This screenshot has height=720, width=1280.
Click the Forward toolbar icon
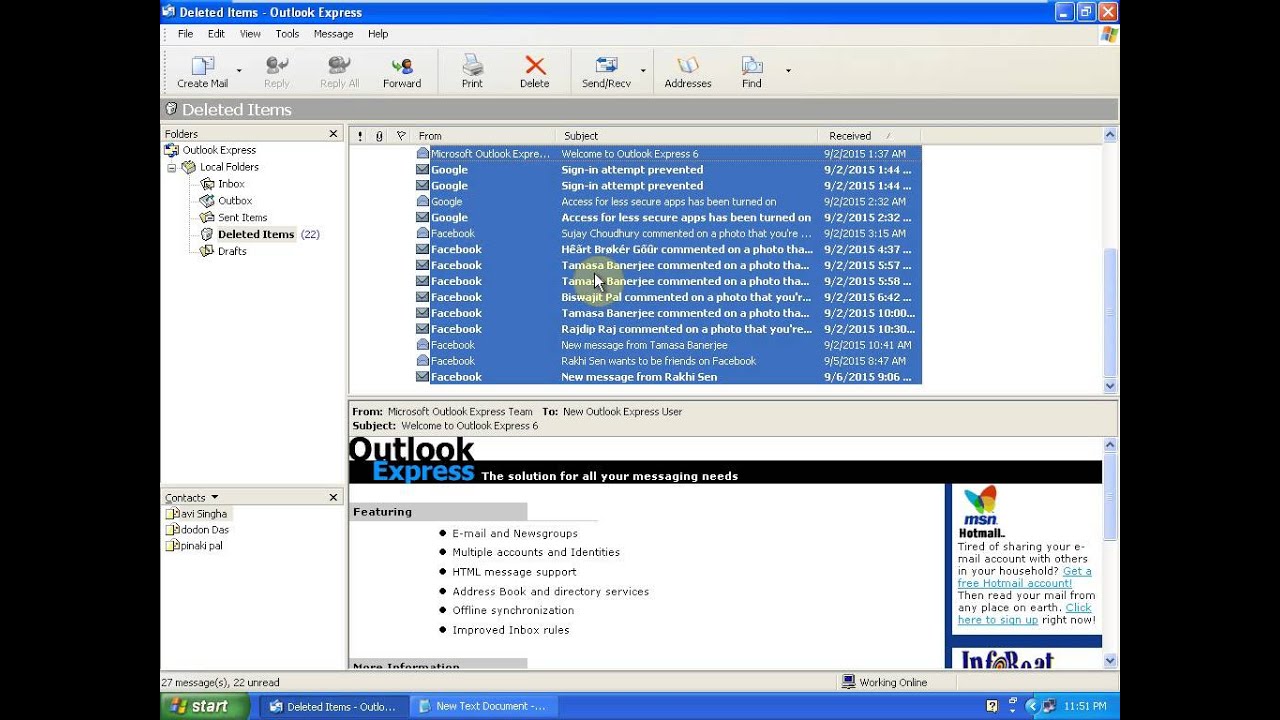(402, 66)
